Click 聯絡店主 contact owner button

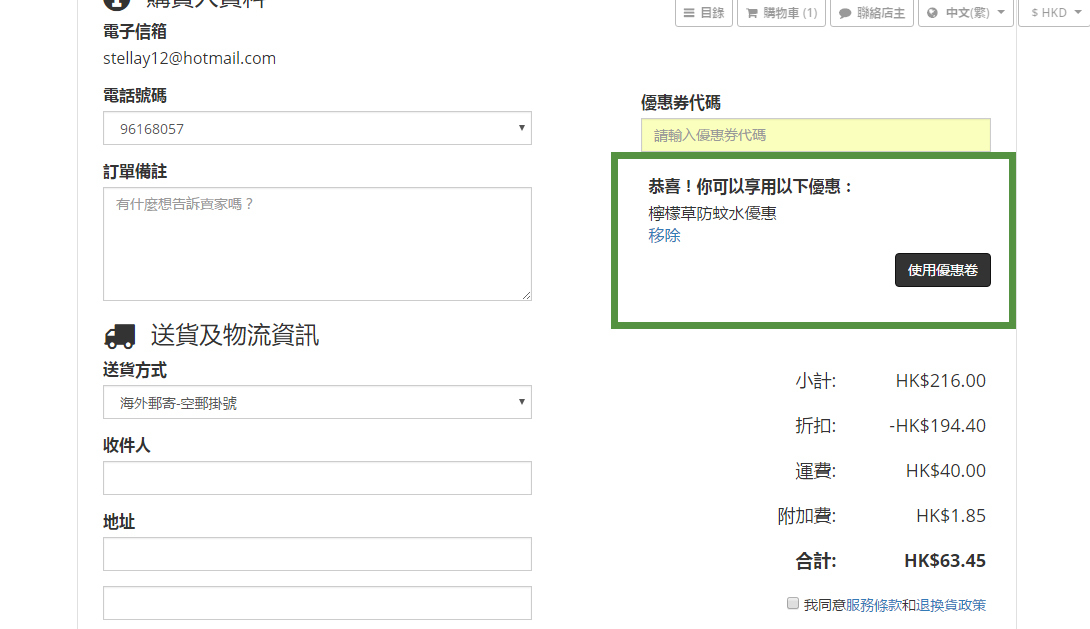tap(872, 13)
